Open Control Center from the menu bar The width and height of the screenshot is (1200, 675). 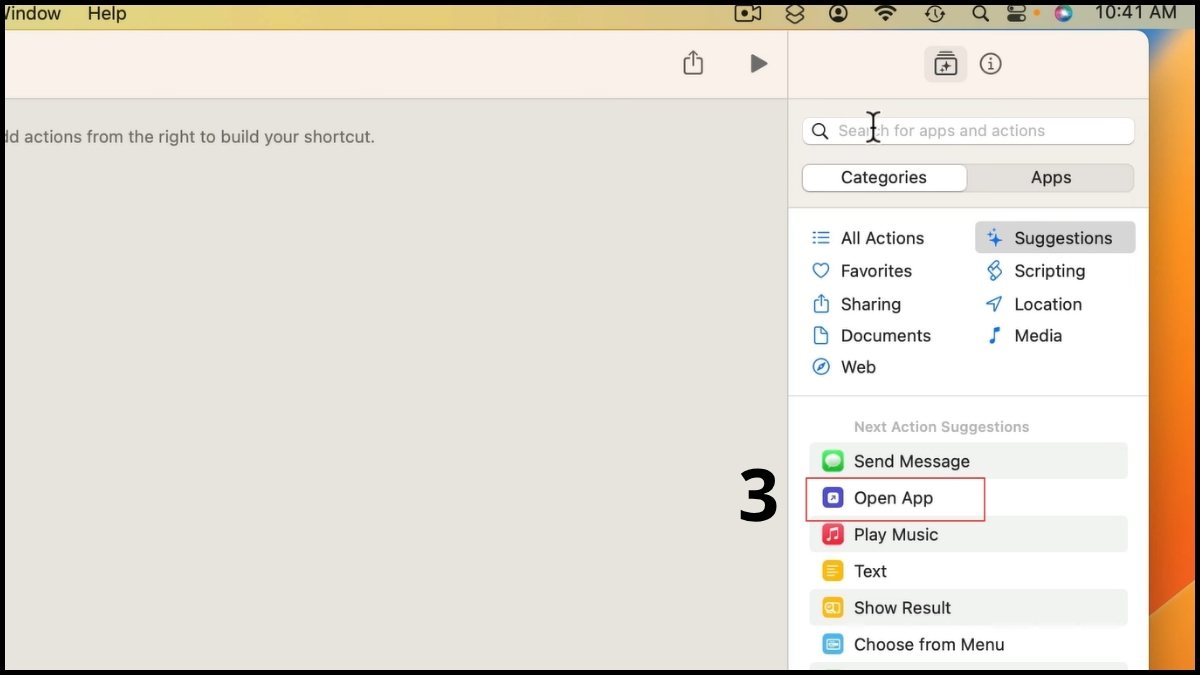pyautogui.click(x=1016, y=14)
